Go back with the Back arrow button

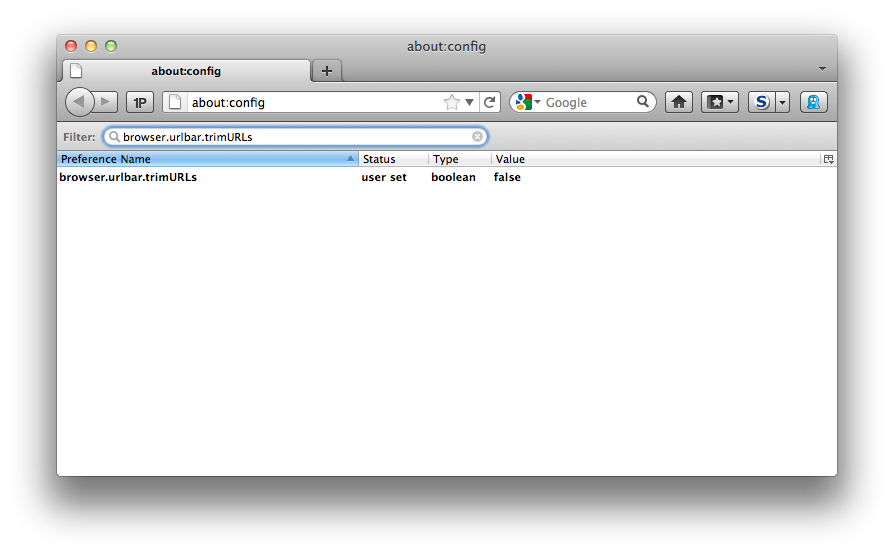point(79,102)
